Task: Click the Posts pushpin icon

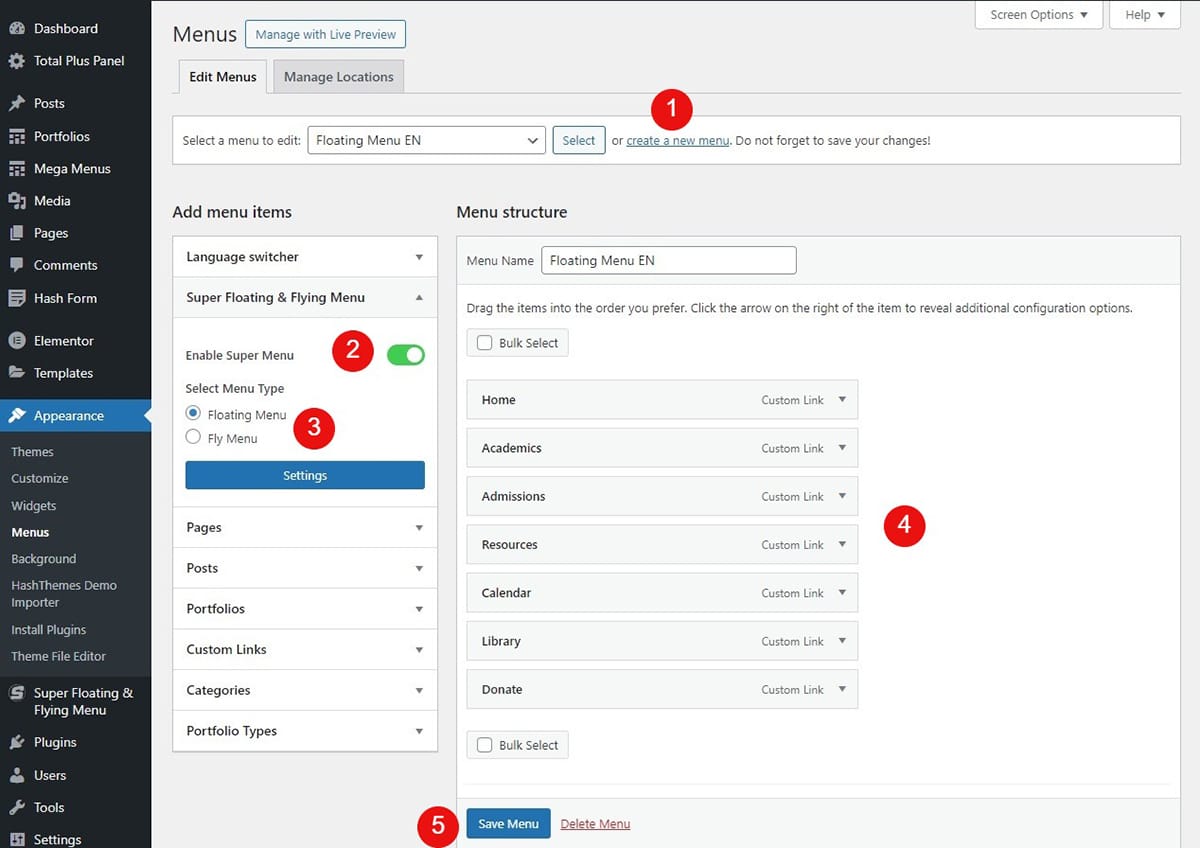Action: click(17, 103)
